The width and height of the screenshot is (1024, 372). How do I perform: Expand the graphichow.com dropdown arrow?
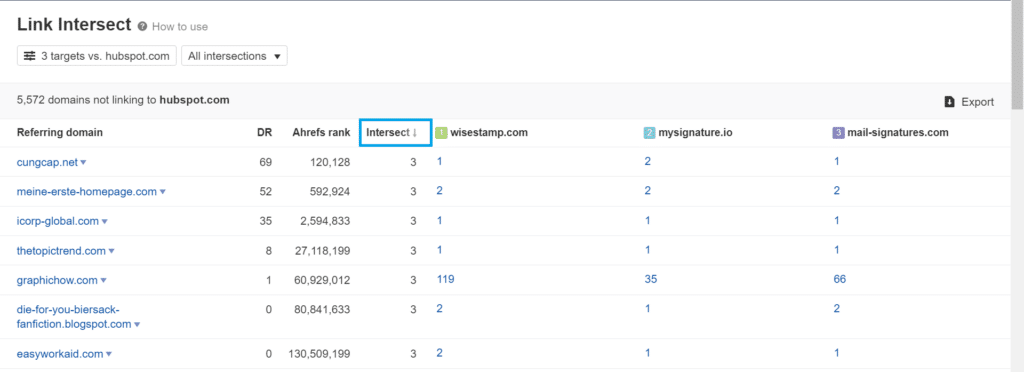[103, 281]
